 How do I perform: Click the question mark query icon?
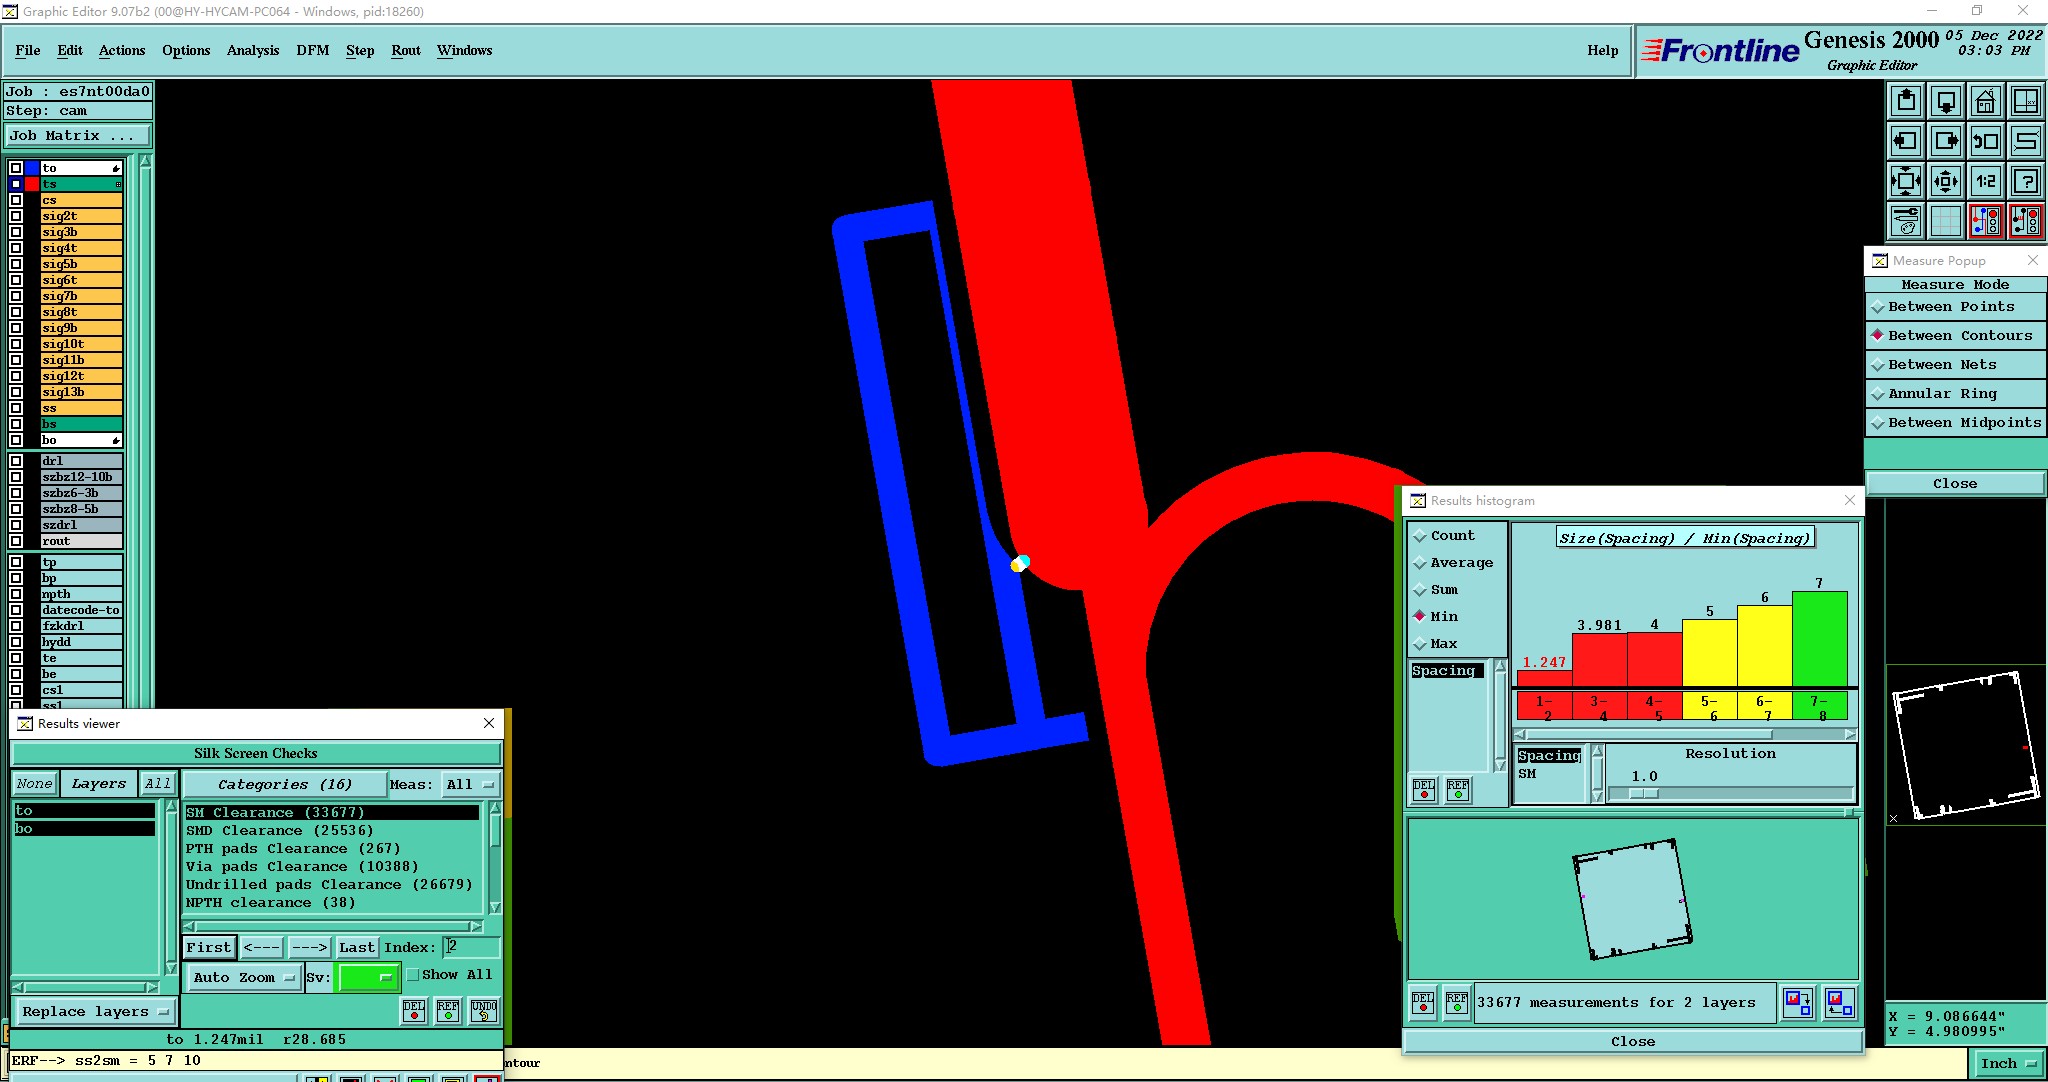coord(2025,181)
